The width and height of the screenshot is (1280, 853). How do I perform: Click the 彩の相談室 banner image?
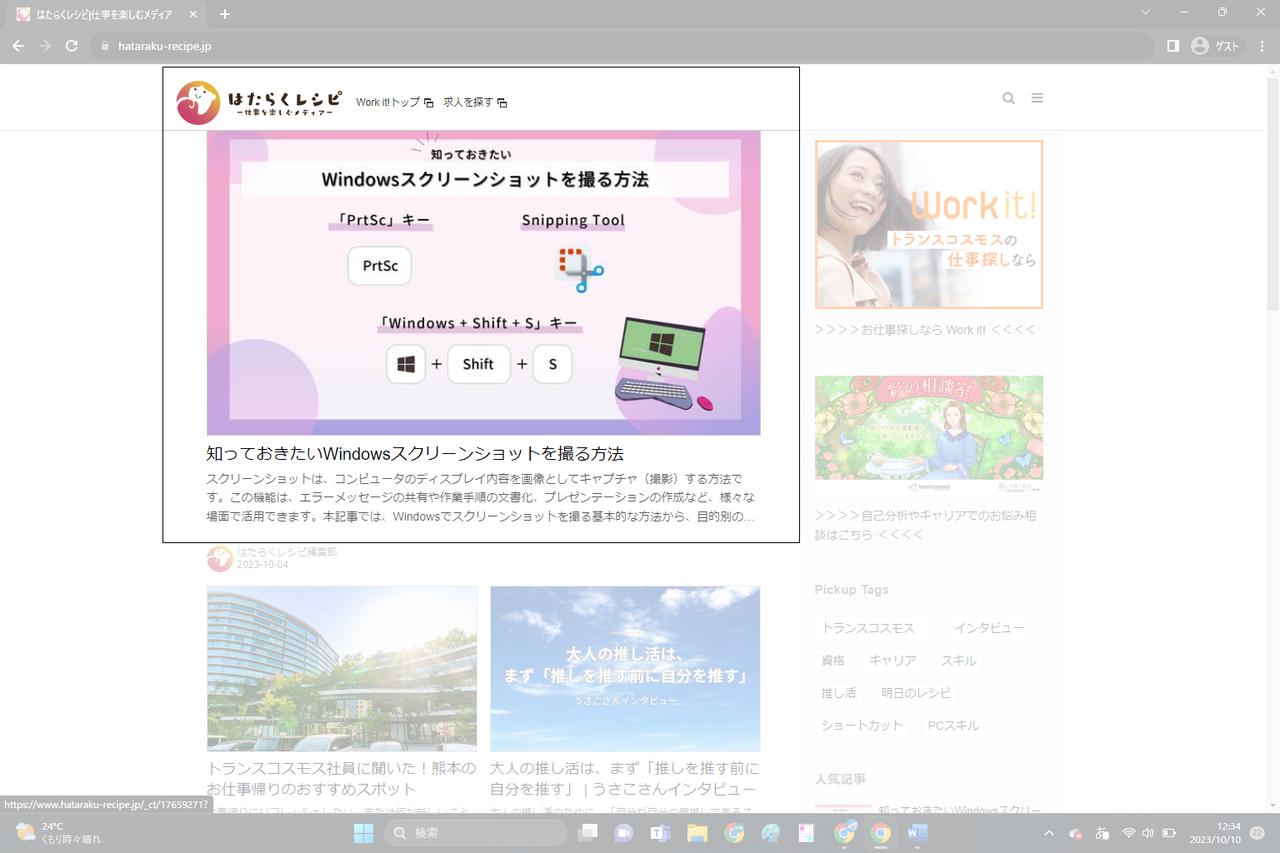coord(928,434)
